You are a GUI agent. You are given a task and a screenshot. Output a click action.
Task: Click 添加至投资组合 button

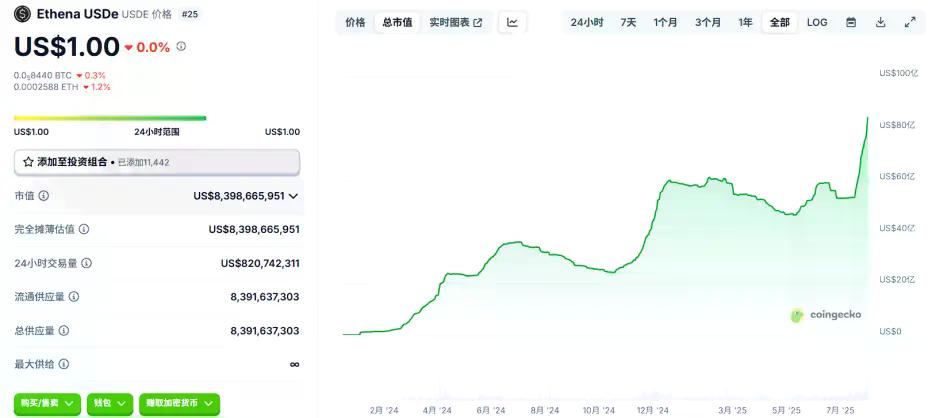[156, 161]
